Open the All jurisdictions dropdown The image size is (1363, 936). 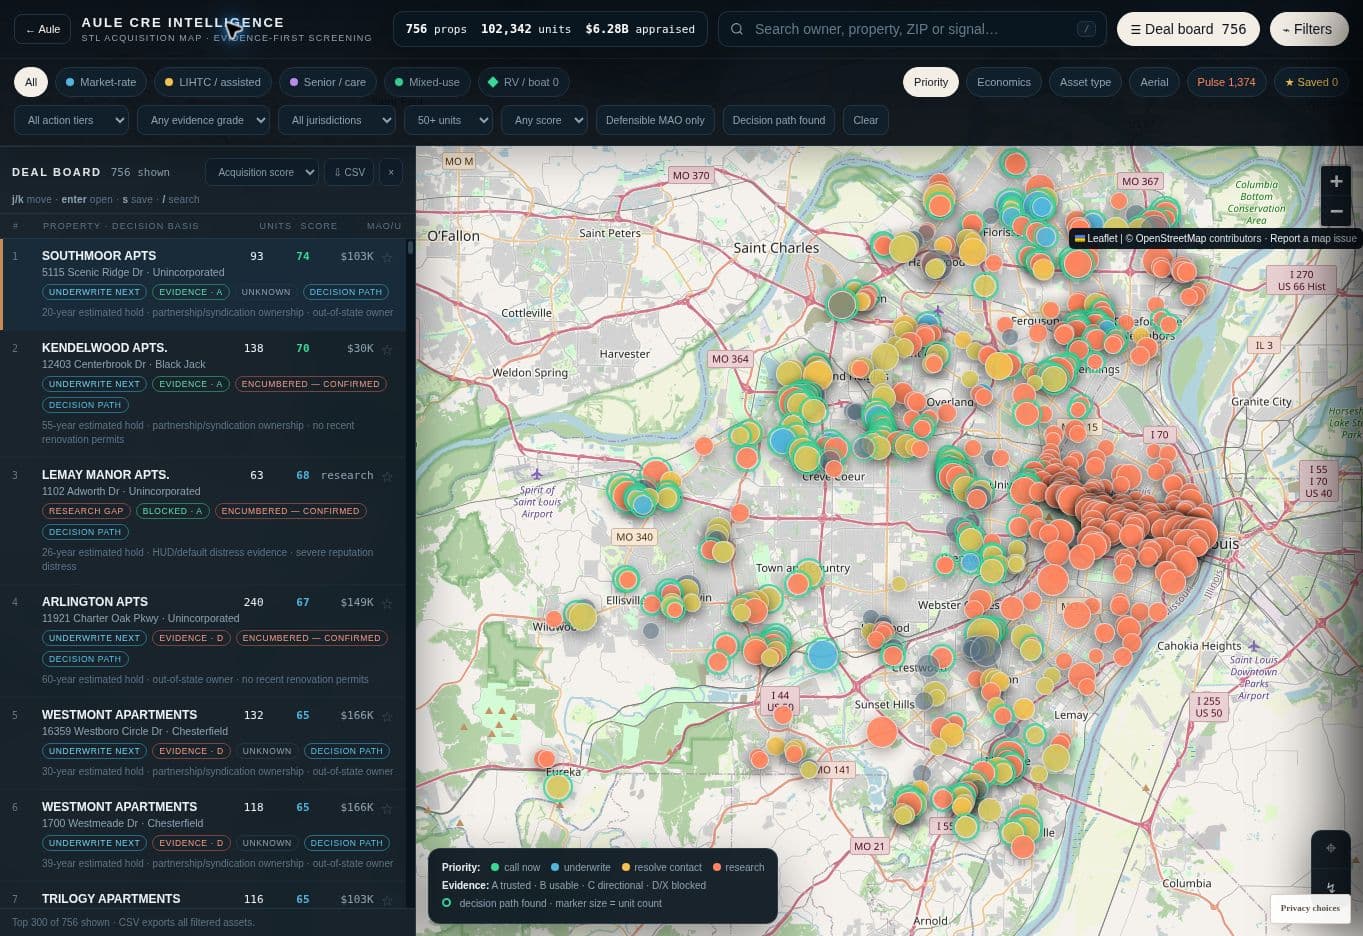click(x=336, y=120)
